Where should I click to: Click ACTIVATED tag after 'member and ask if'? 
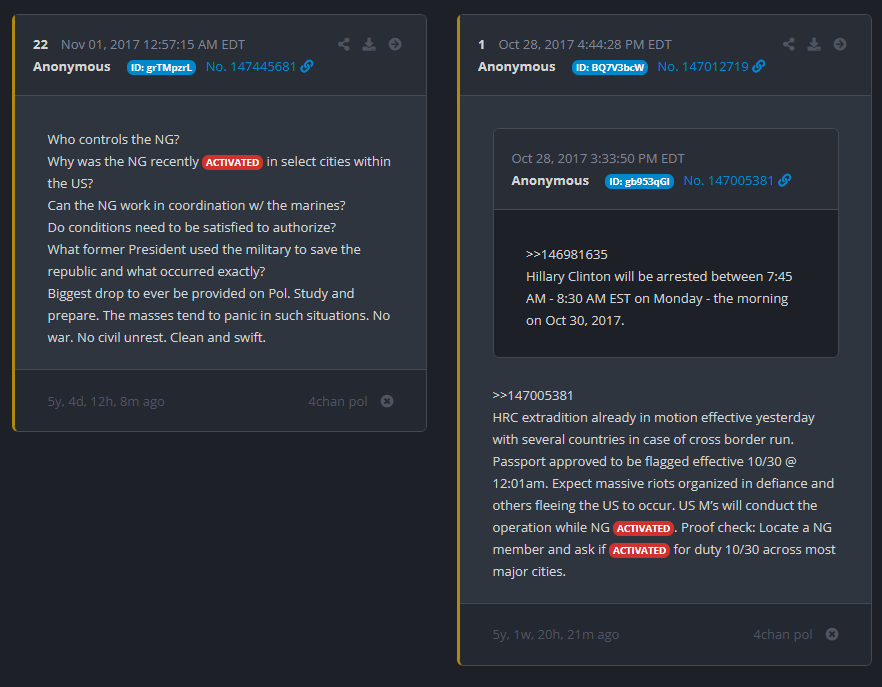640,550
